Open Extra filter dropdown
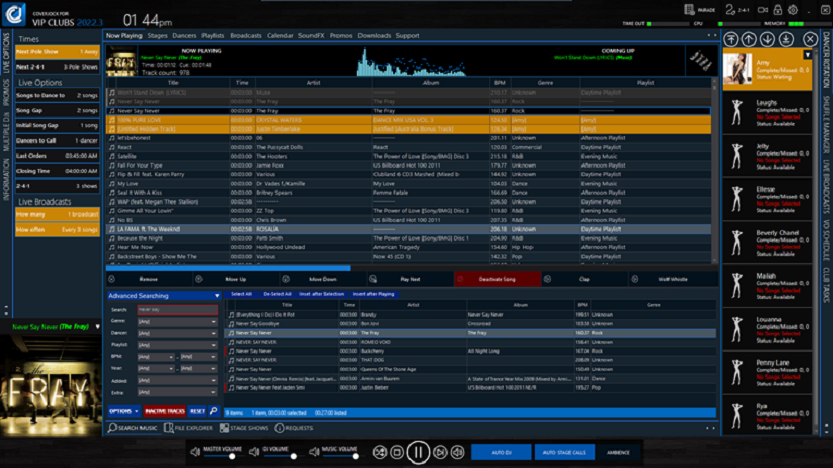The height and width of the screenshot is (468, 833). tap(177, 392)
